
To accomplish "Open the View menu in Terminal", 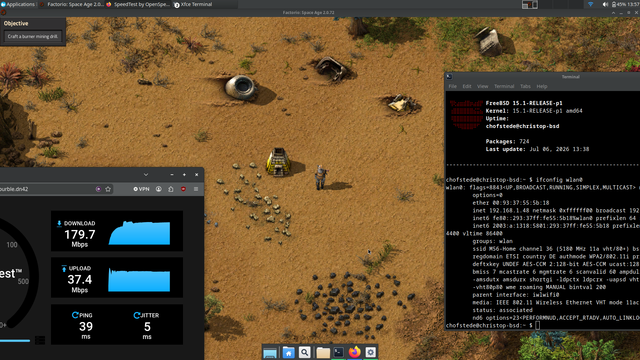I will [482, 86].
